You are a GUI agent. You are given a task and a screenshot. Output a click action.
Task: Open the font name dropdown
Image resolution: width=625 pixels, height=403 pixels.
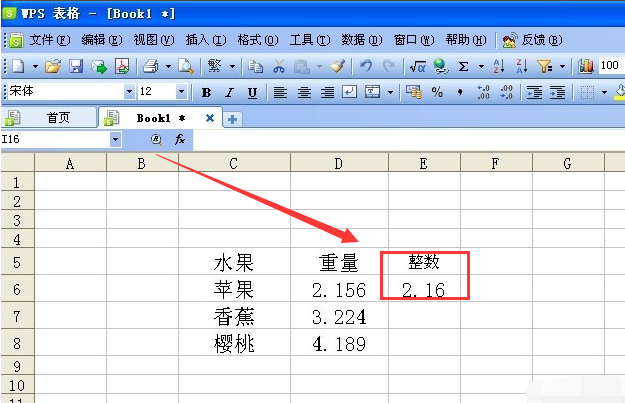tap(129, 92)
